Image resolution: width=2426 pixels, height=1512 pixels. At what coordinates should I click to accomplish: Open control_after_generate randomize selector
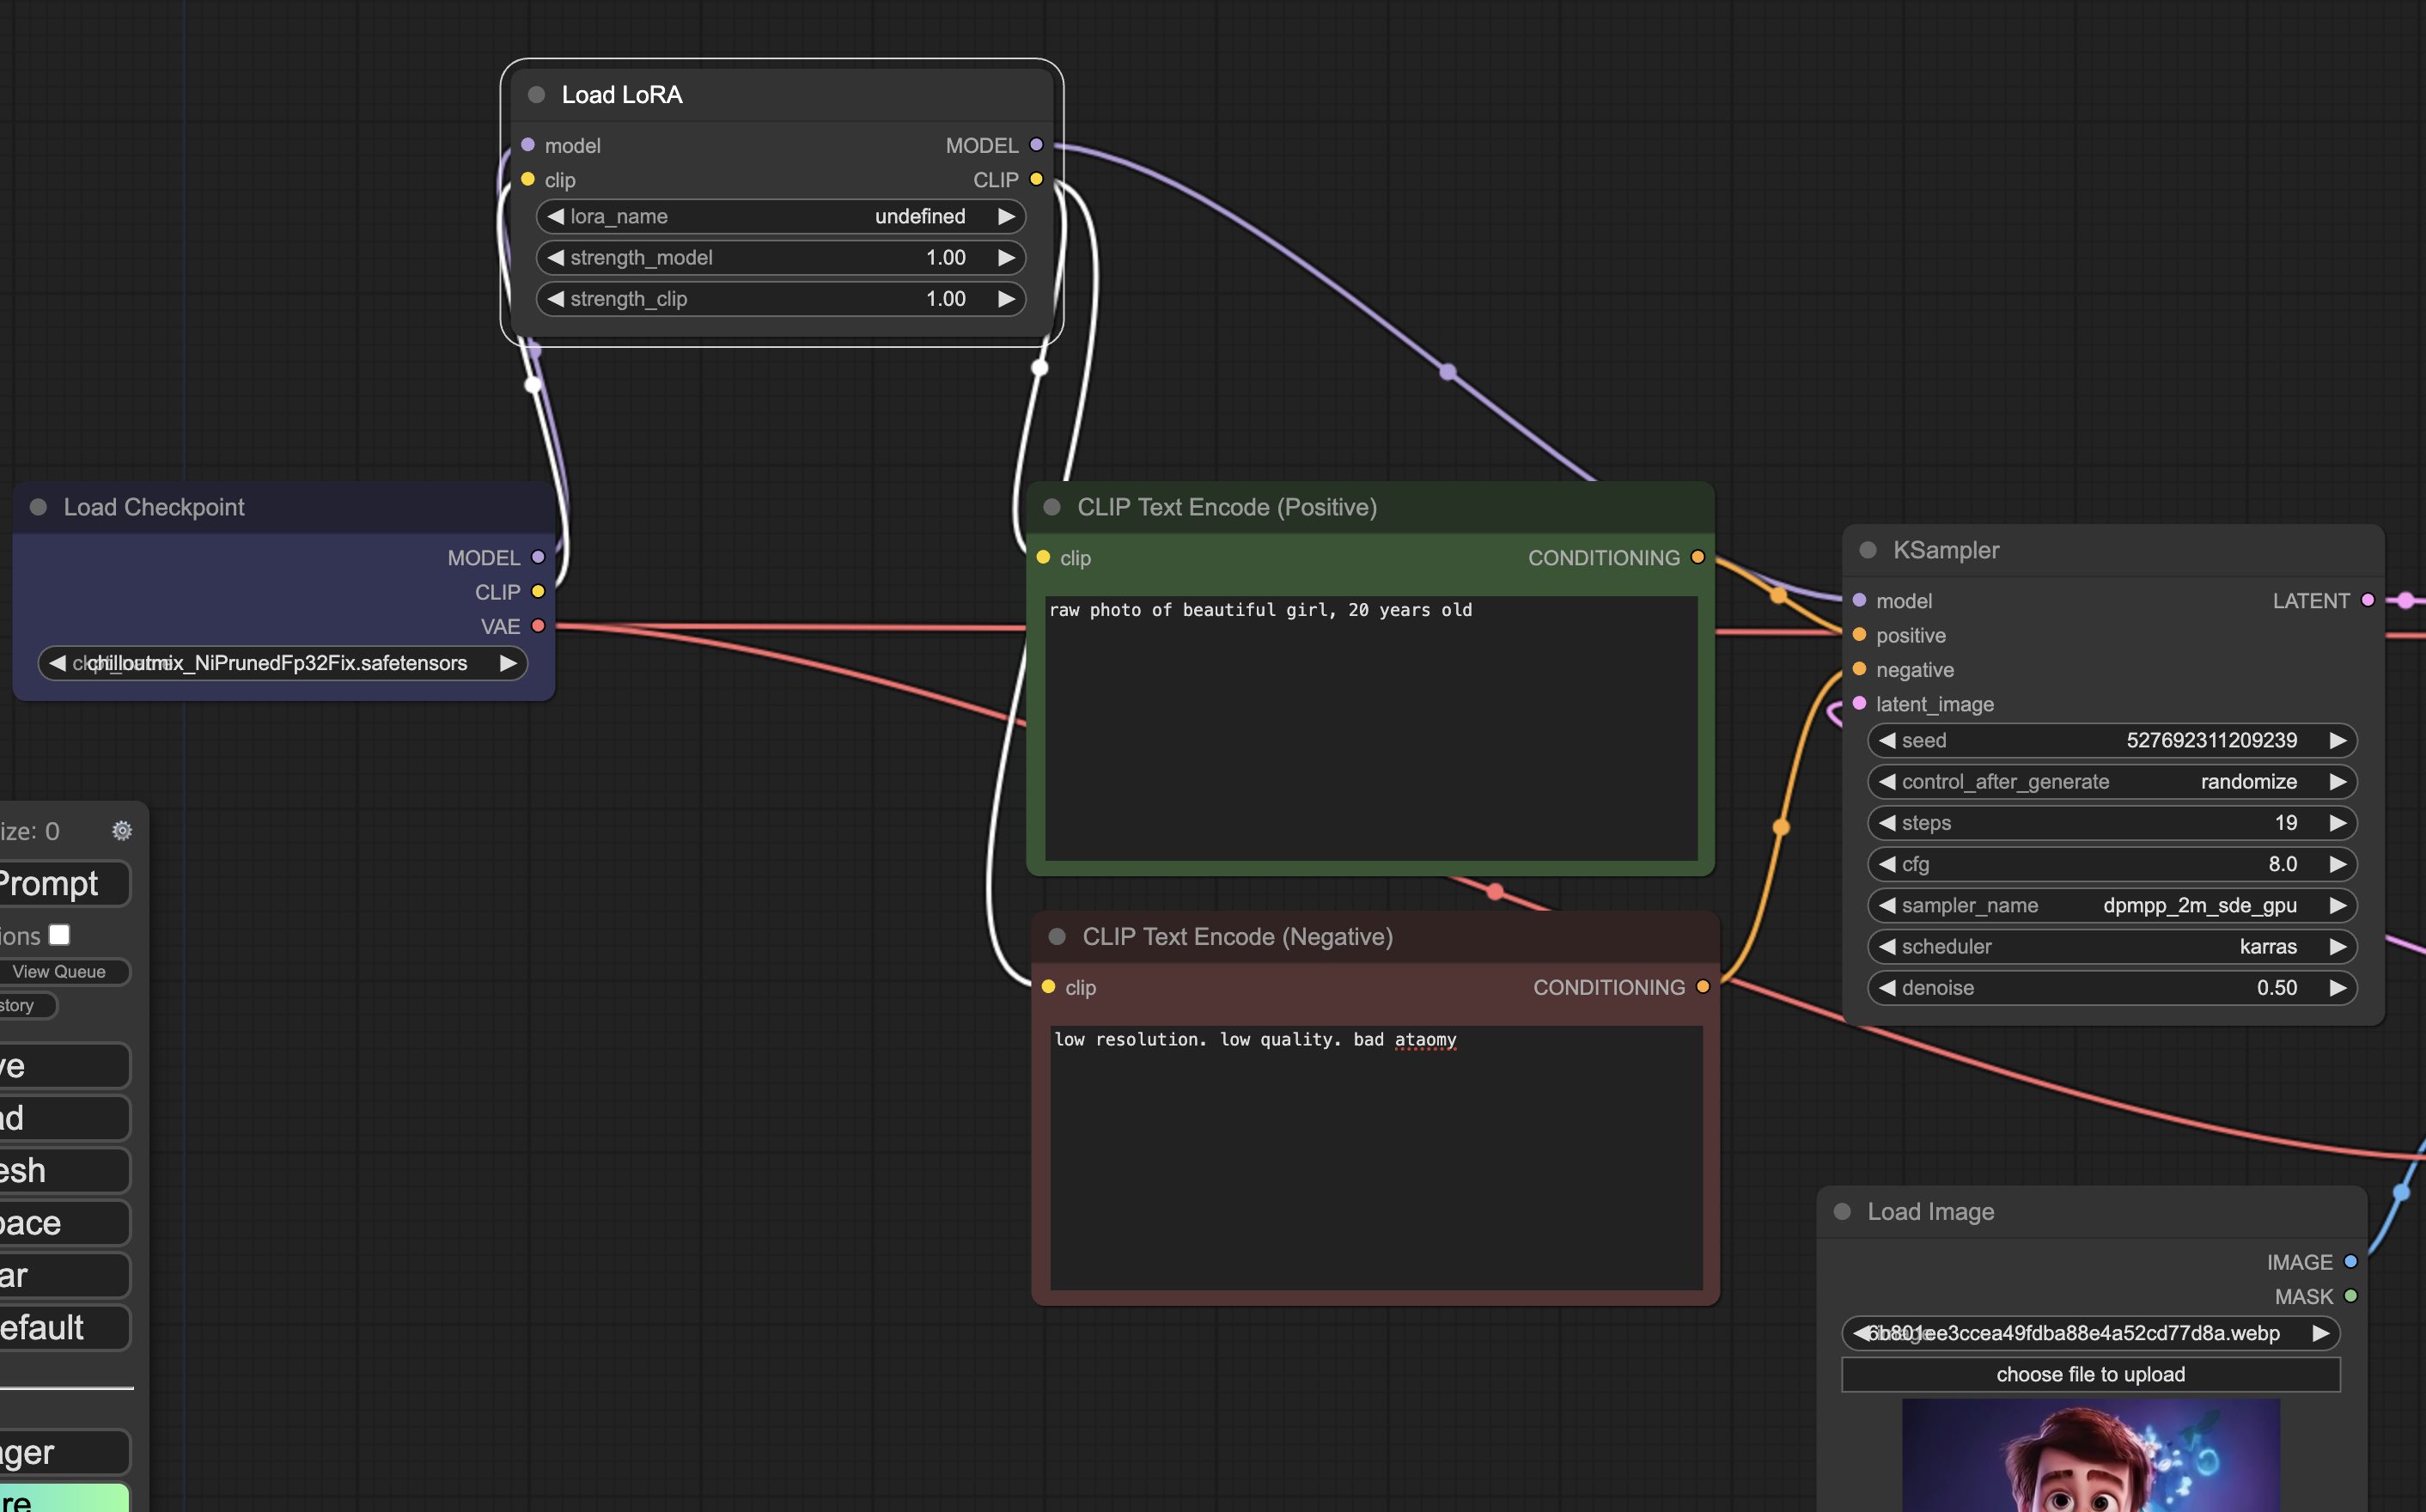pos(2110,782)
